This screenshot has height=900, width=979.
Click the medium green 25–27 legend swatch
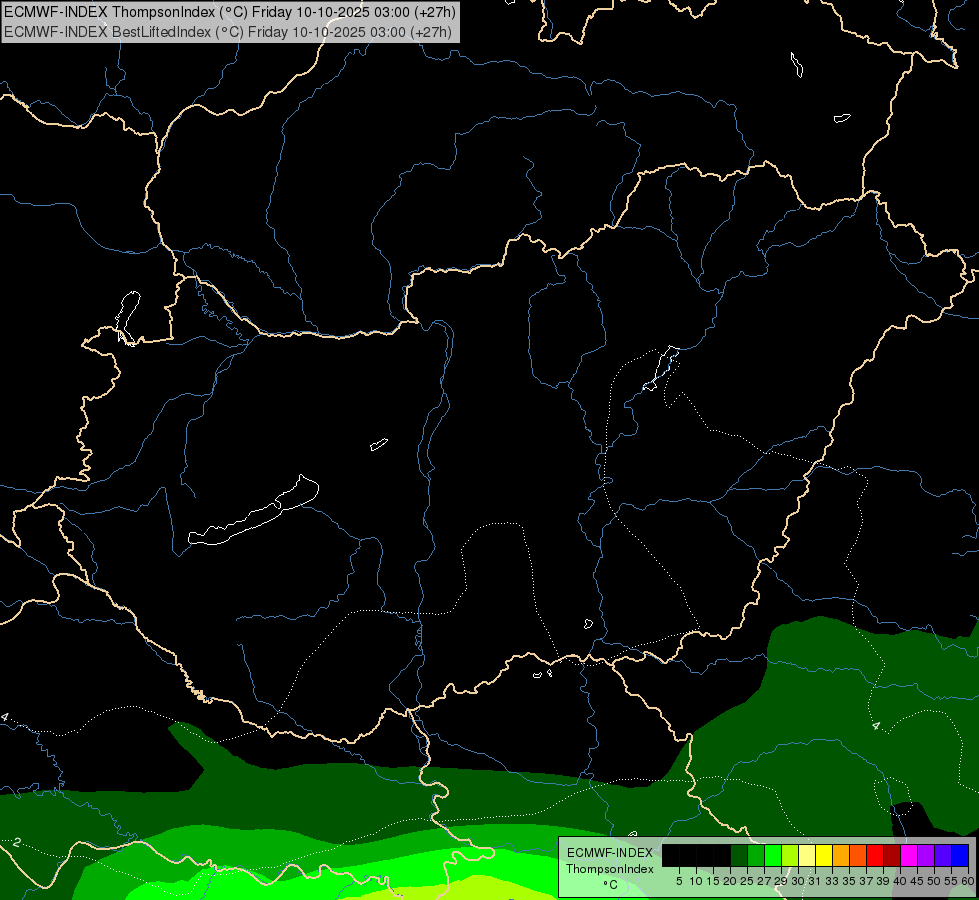756,856
